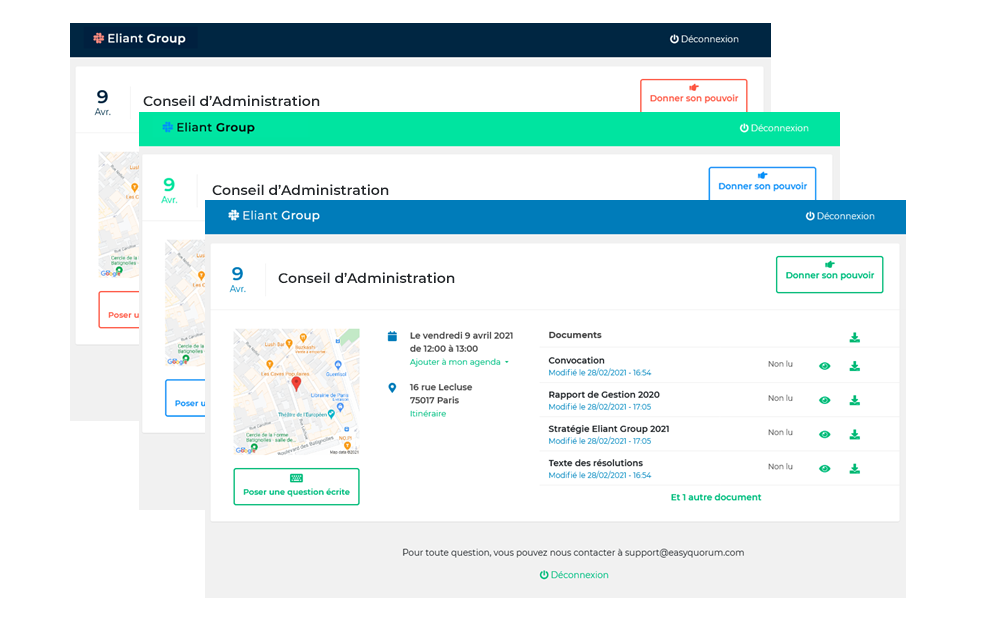Screen dimensions: 1006x643
Task: Click Déconnexion in the blue top bar
Action: click(840, 216)
